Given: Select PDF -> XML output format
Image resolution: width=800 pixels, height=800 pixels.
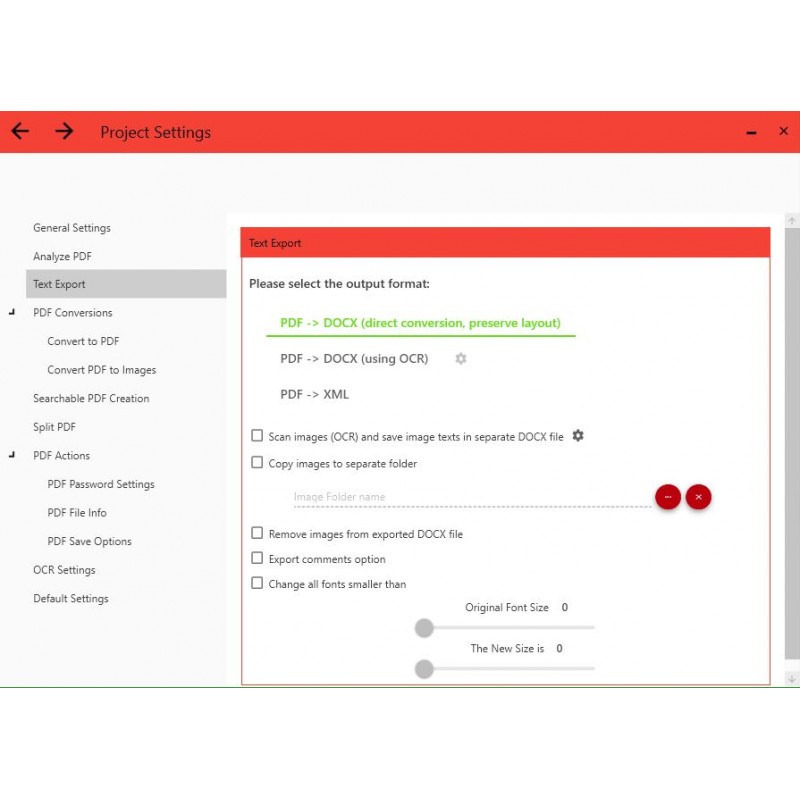Looking at the screenshot, I should pos(314,394).
